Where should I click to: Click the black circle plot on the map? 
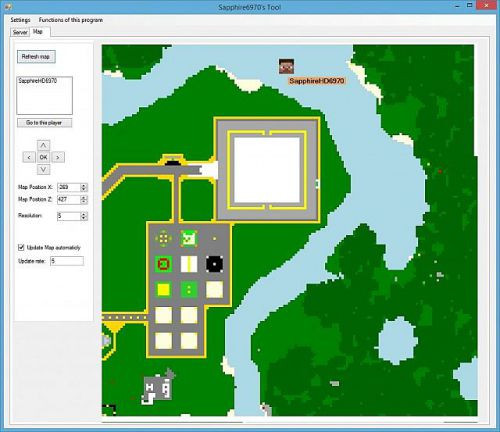tap(214, 264)
